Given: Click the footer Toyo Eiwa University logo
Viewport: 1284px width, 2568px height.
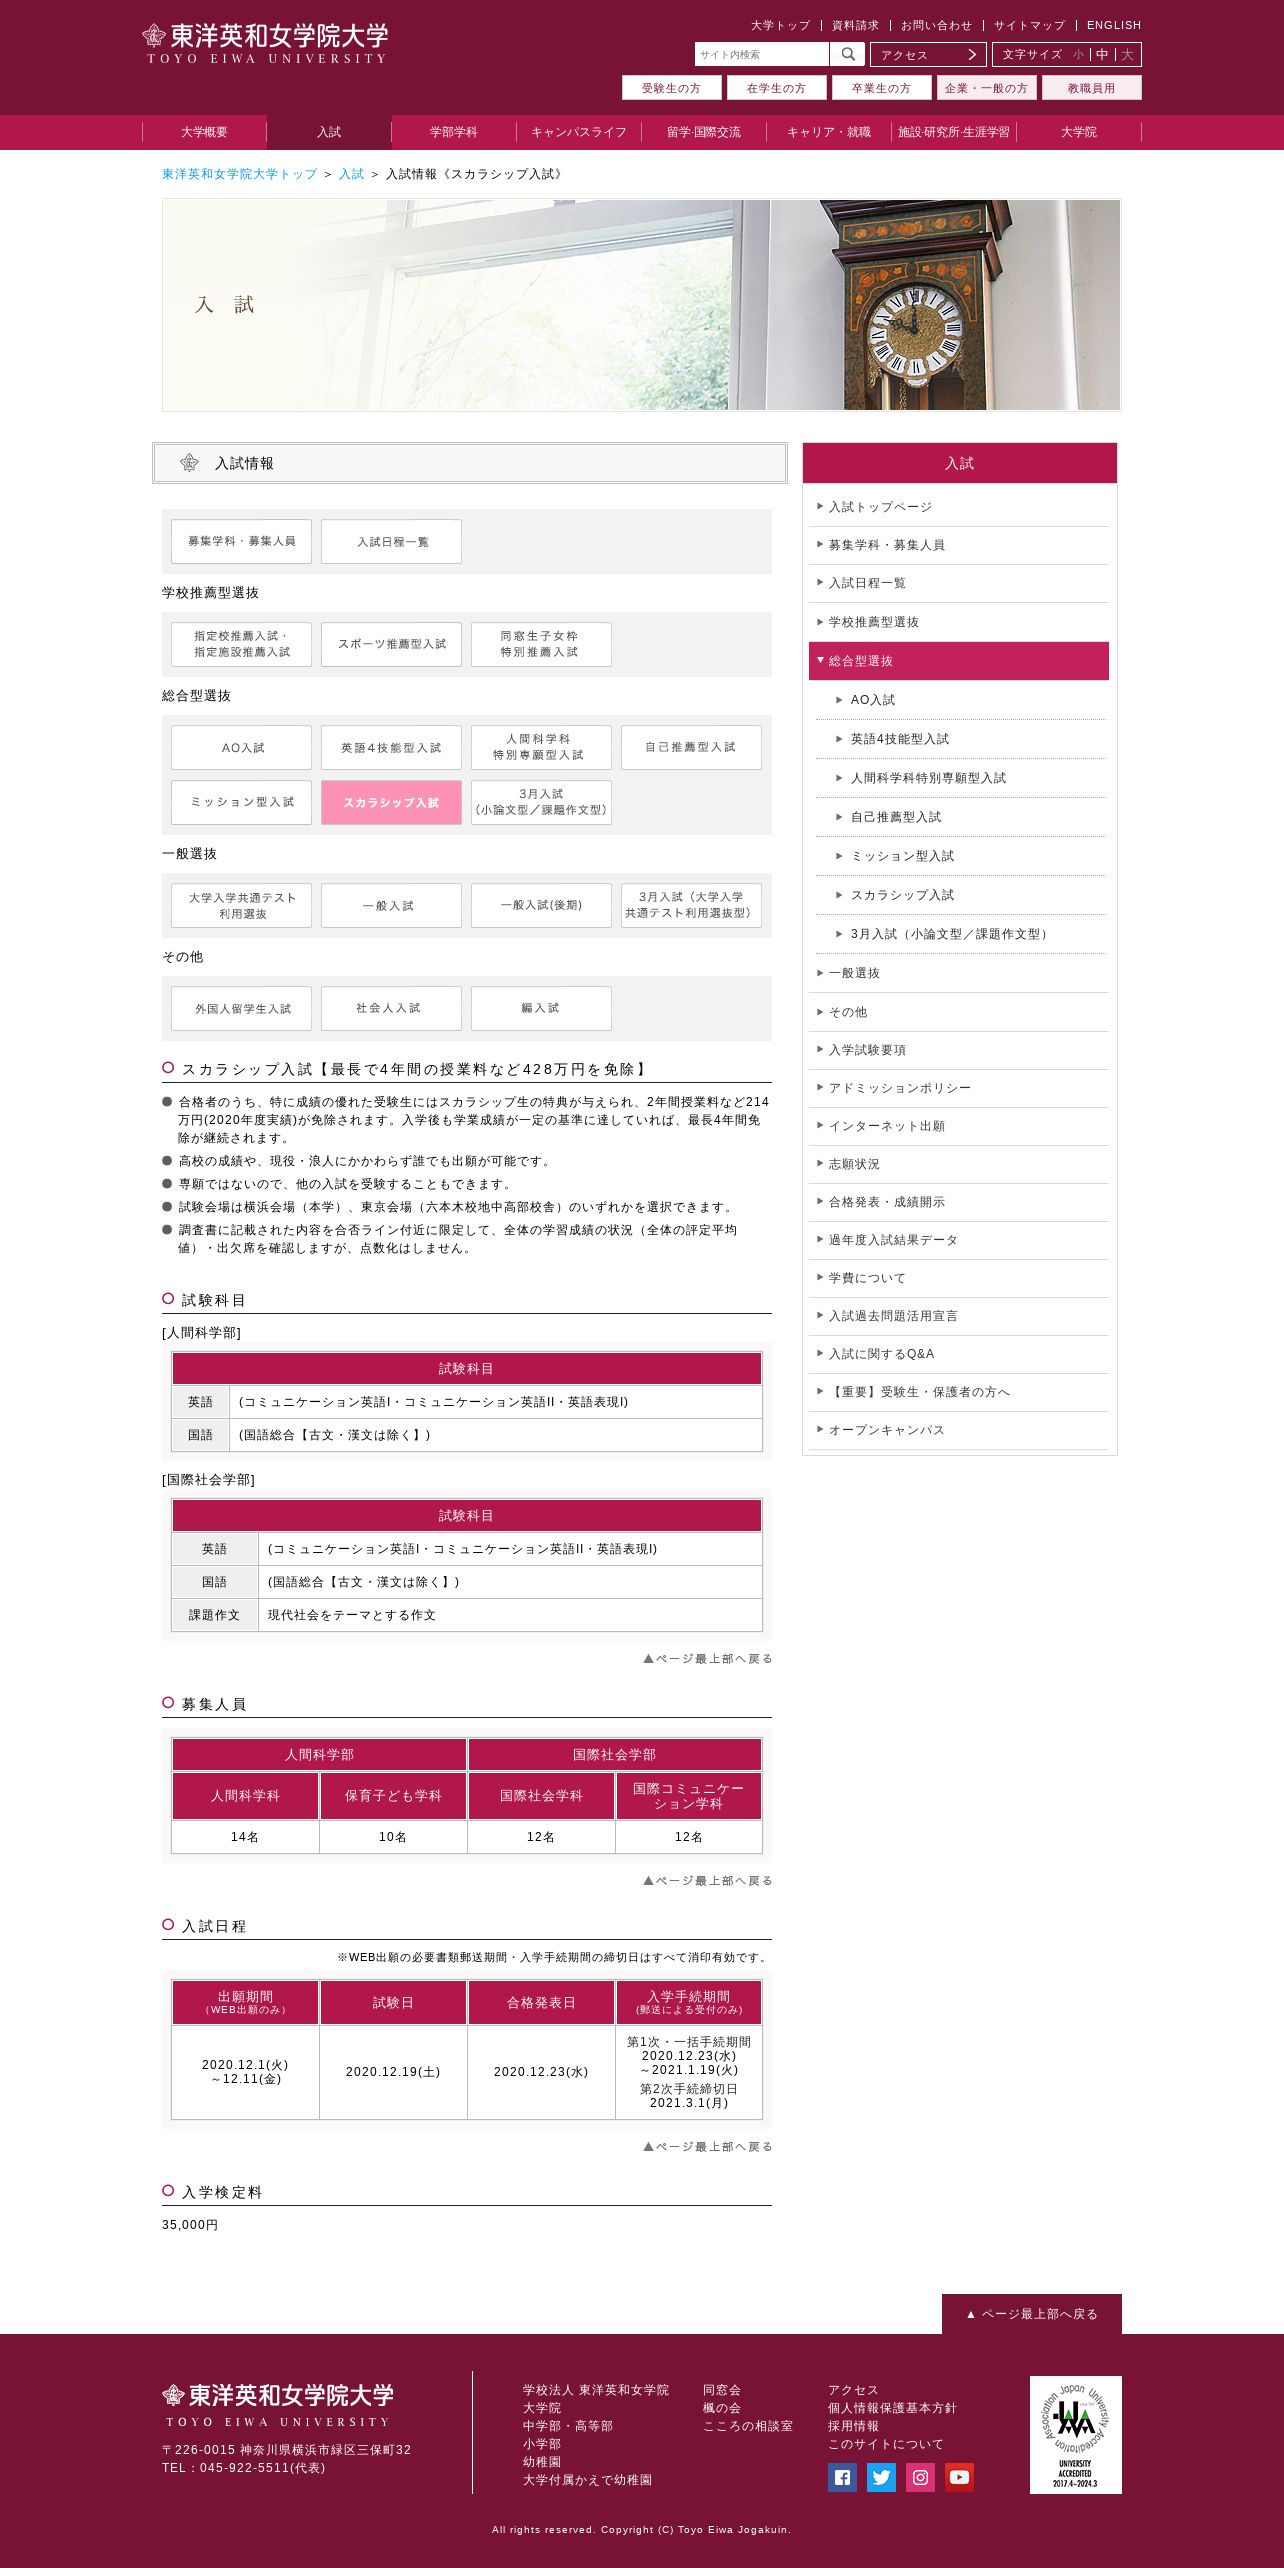Looking at the screenshot, I should pyautogui.click(x=278, y=2405).
